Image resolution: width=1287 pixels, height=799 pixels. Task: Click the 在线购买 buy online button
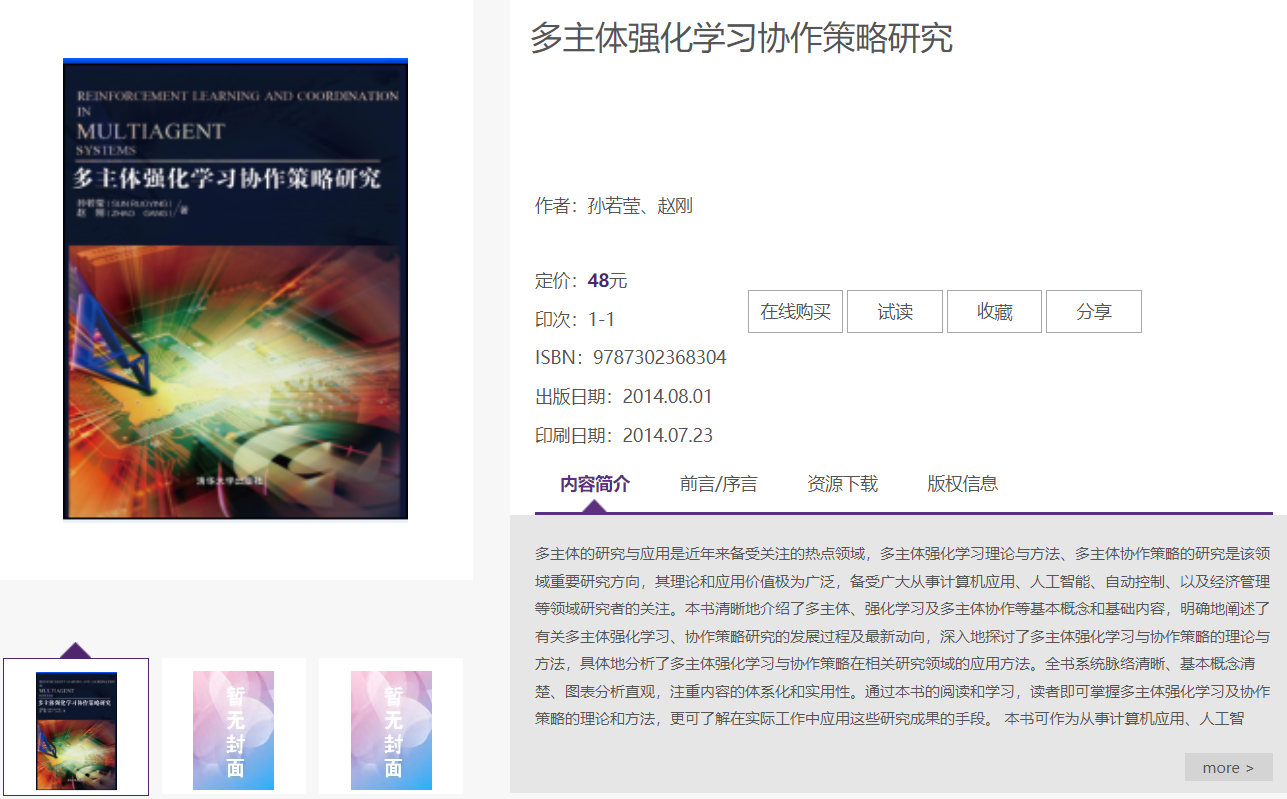(x=795, y=312)
